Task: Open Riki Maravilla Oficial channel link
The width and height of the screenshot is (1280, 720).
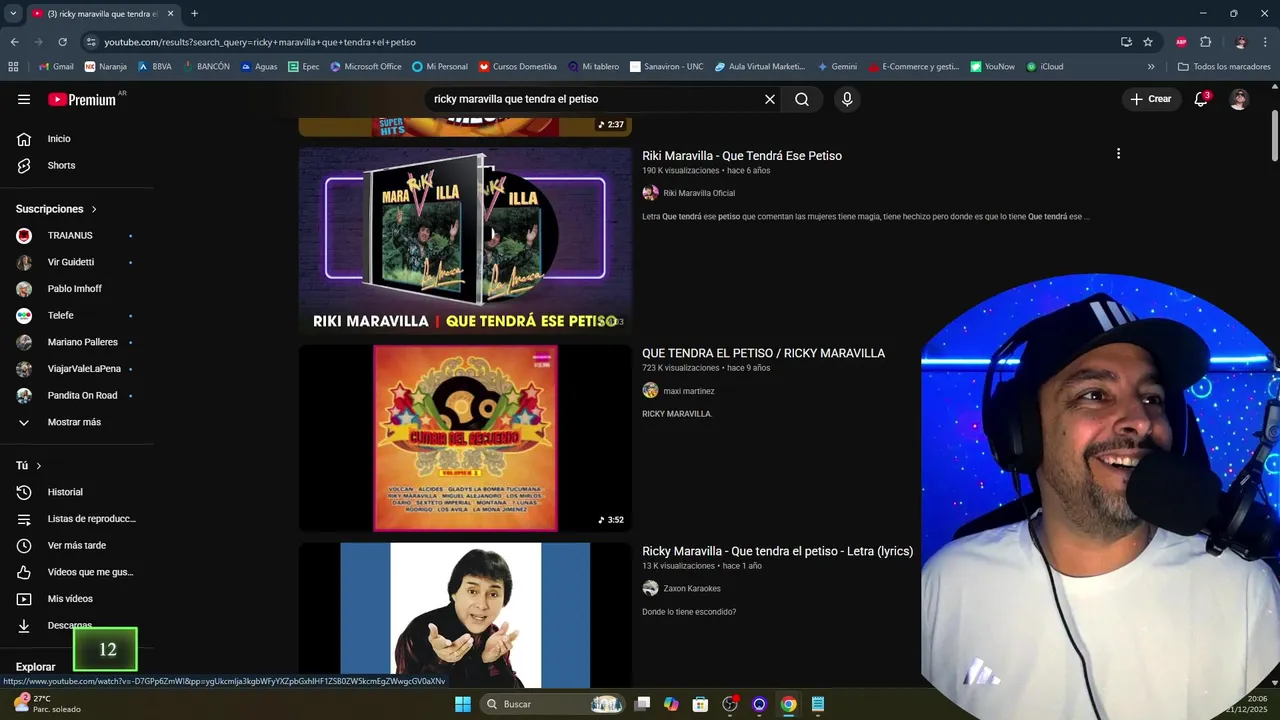Action: (699, 193)
